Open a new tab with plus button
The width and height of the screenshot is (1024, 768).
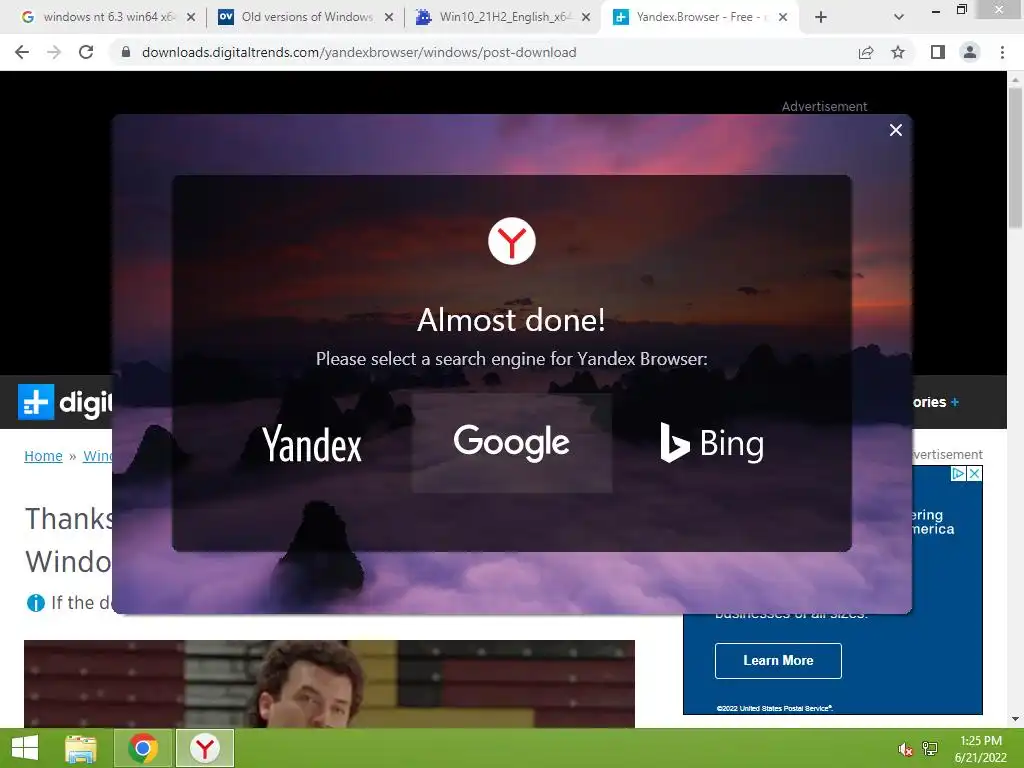click(x=821, y=18)
